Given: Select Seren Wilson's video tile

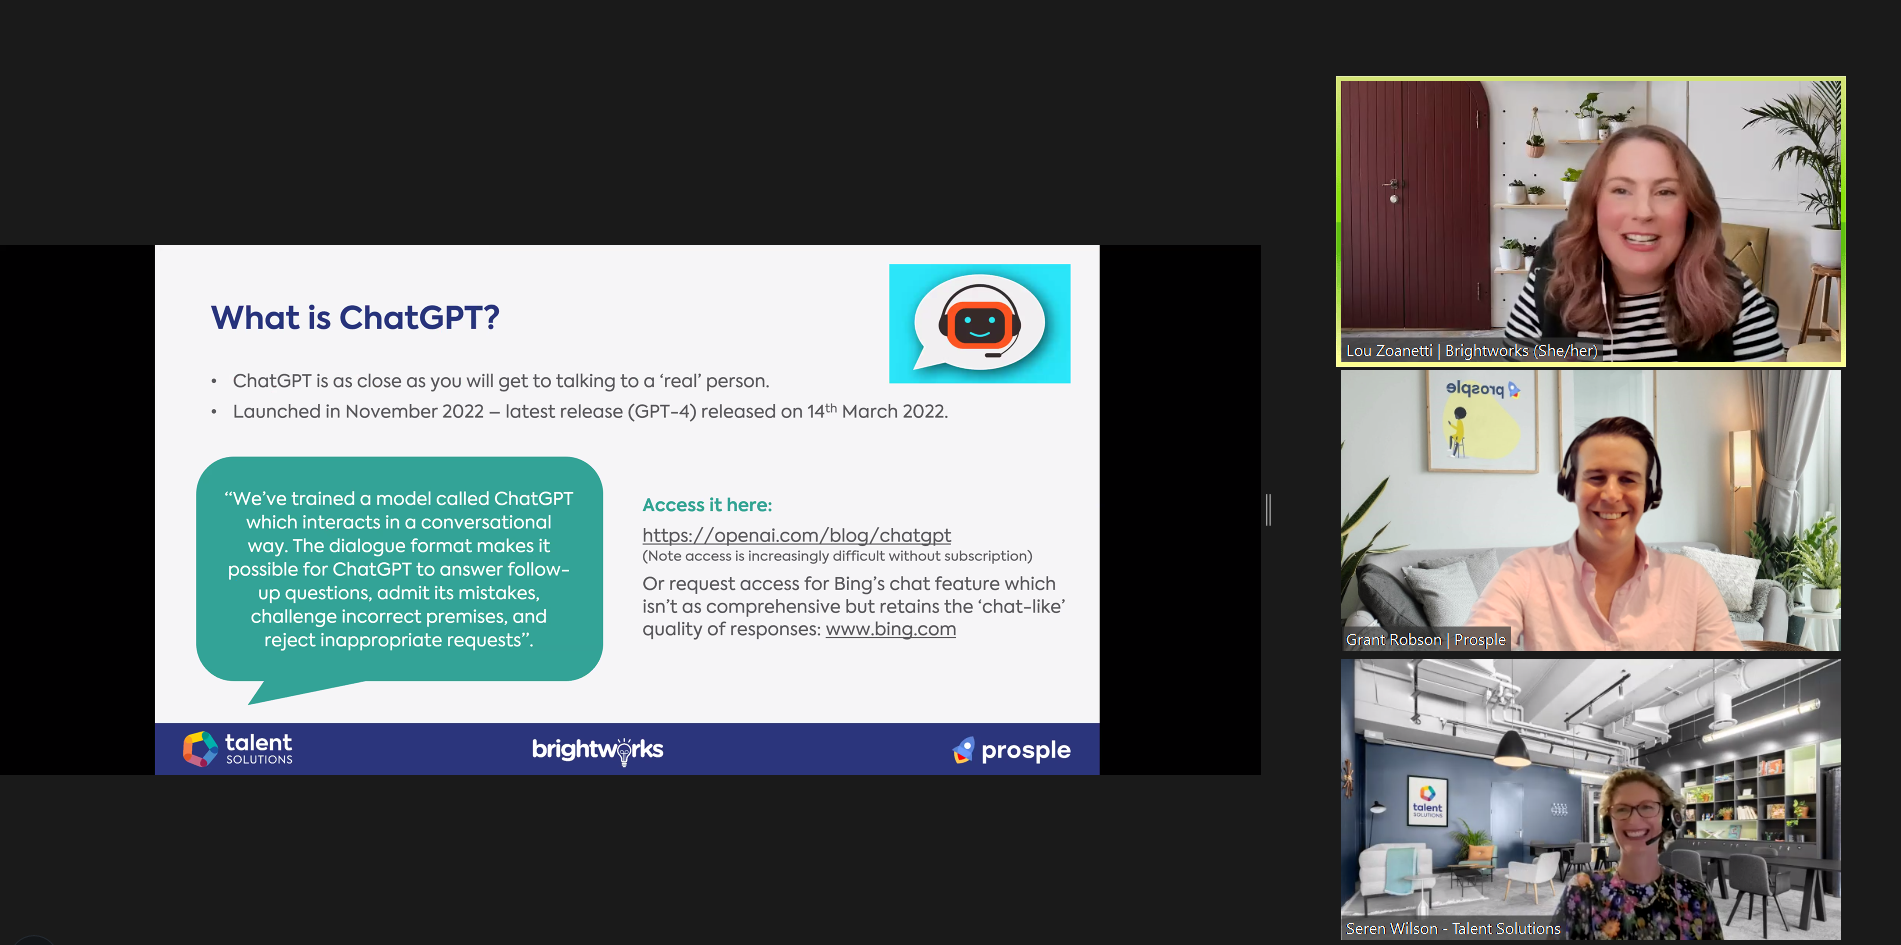Looking at the screenshot, I should [x=1591, y=799].
